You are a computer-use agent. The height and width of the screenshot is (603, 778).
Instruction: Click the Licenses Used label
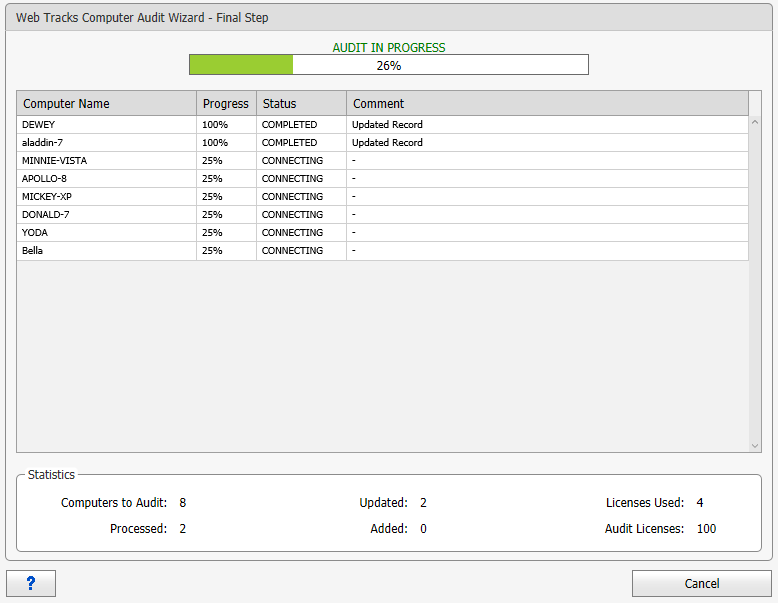point(645,503)
